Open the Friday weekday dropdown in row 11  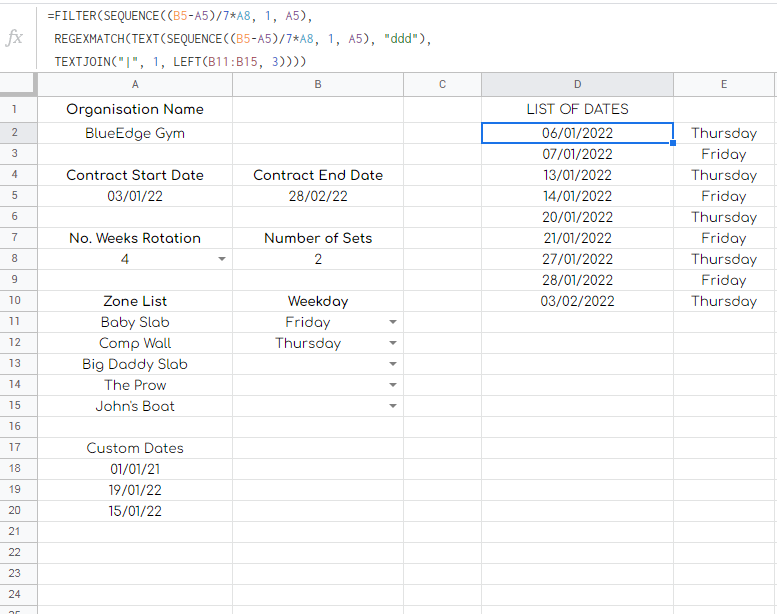[x=393, y=322]
